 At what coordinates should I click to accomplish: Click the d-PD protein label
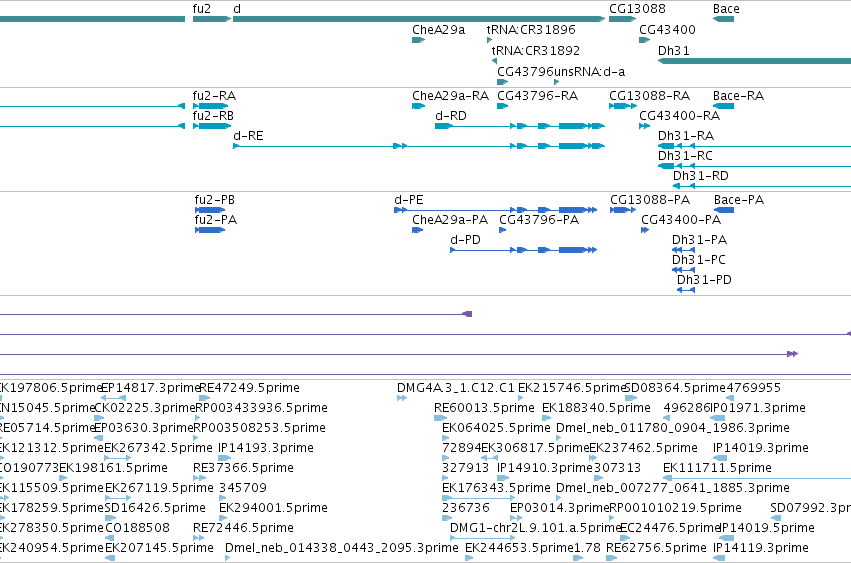(x=465, y=240)
